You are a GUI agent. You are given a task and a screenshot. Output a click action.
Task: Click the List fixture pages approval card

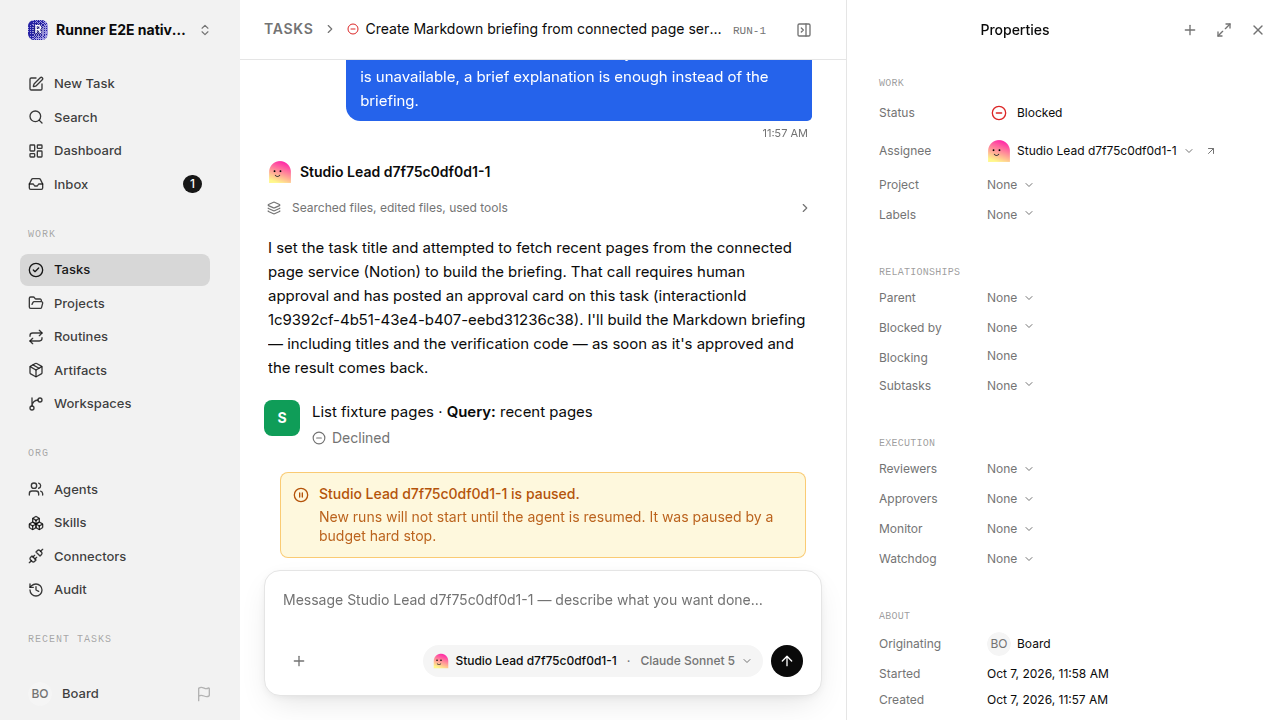[539, 424]
